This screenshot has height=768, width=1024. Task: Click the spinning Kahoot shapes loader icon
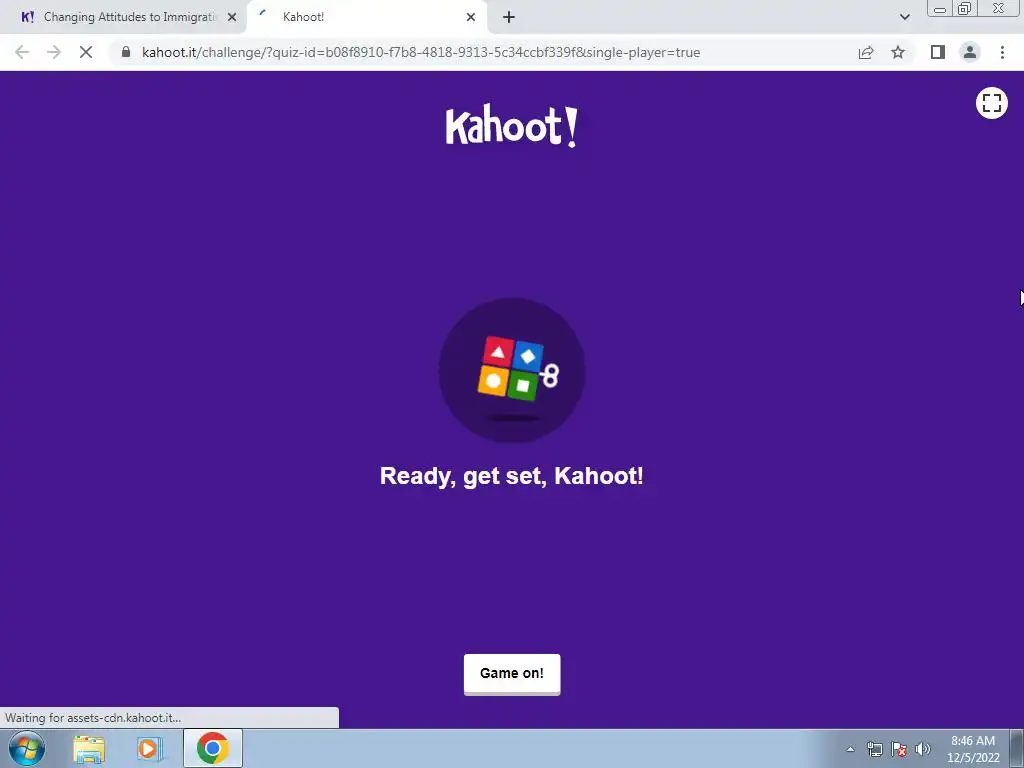[512, 370]
